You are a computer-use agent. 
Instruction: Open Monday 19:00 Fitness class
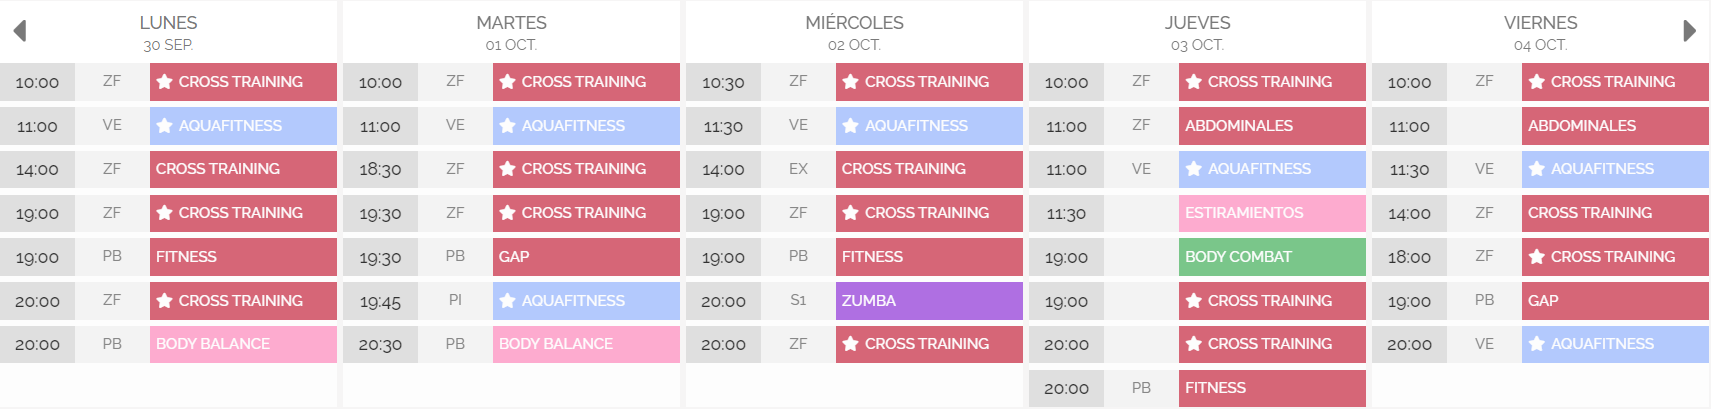[x=243, y=257]
